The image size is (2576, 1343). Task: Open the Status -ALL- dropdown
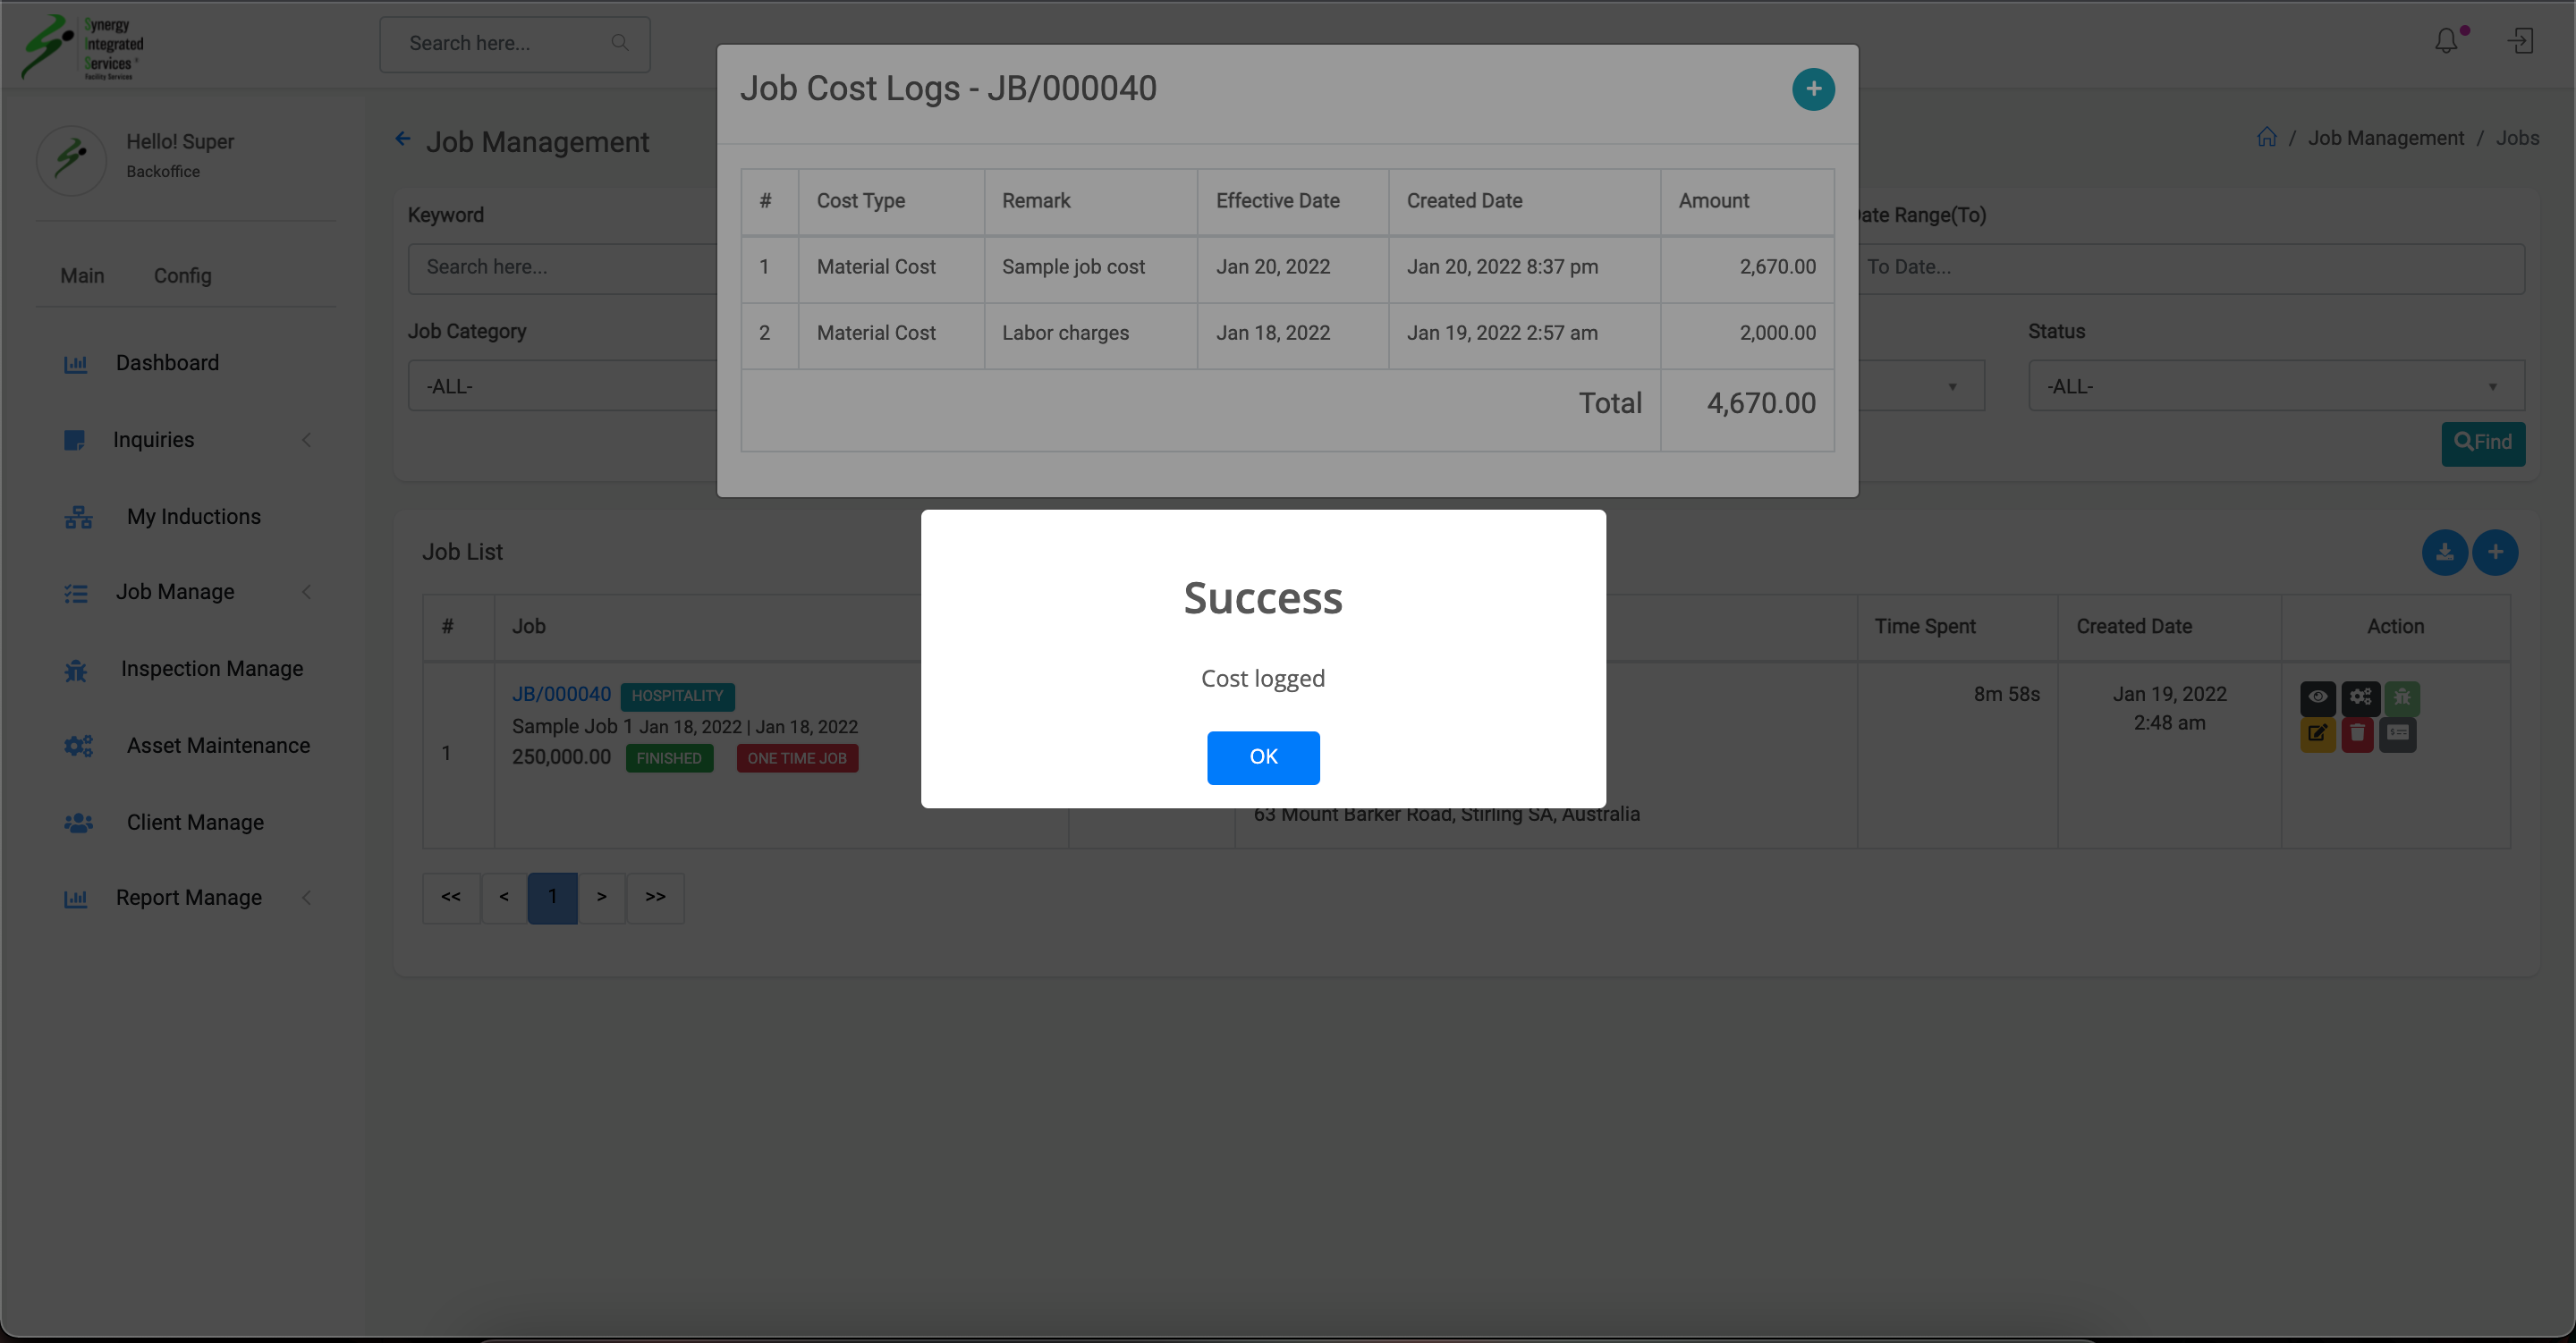(x=2275, y=386)
